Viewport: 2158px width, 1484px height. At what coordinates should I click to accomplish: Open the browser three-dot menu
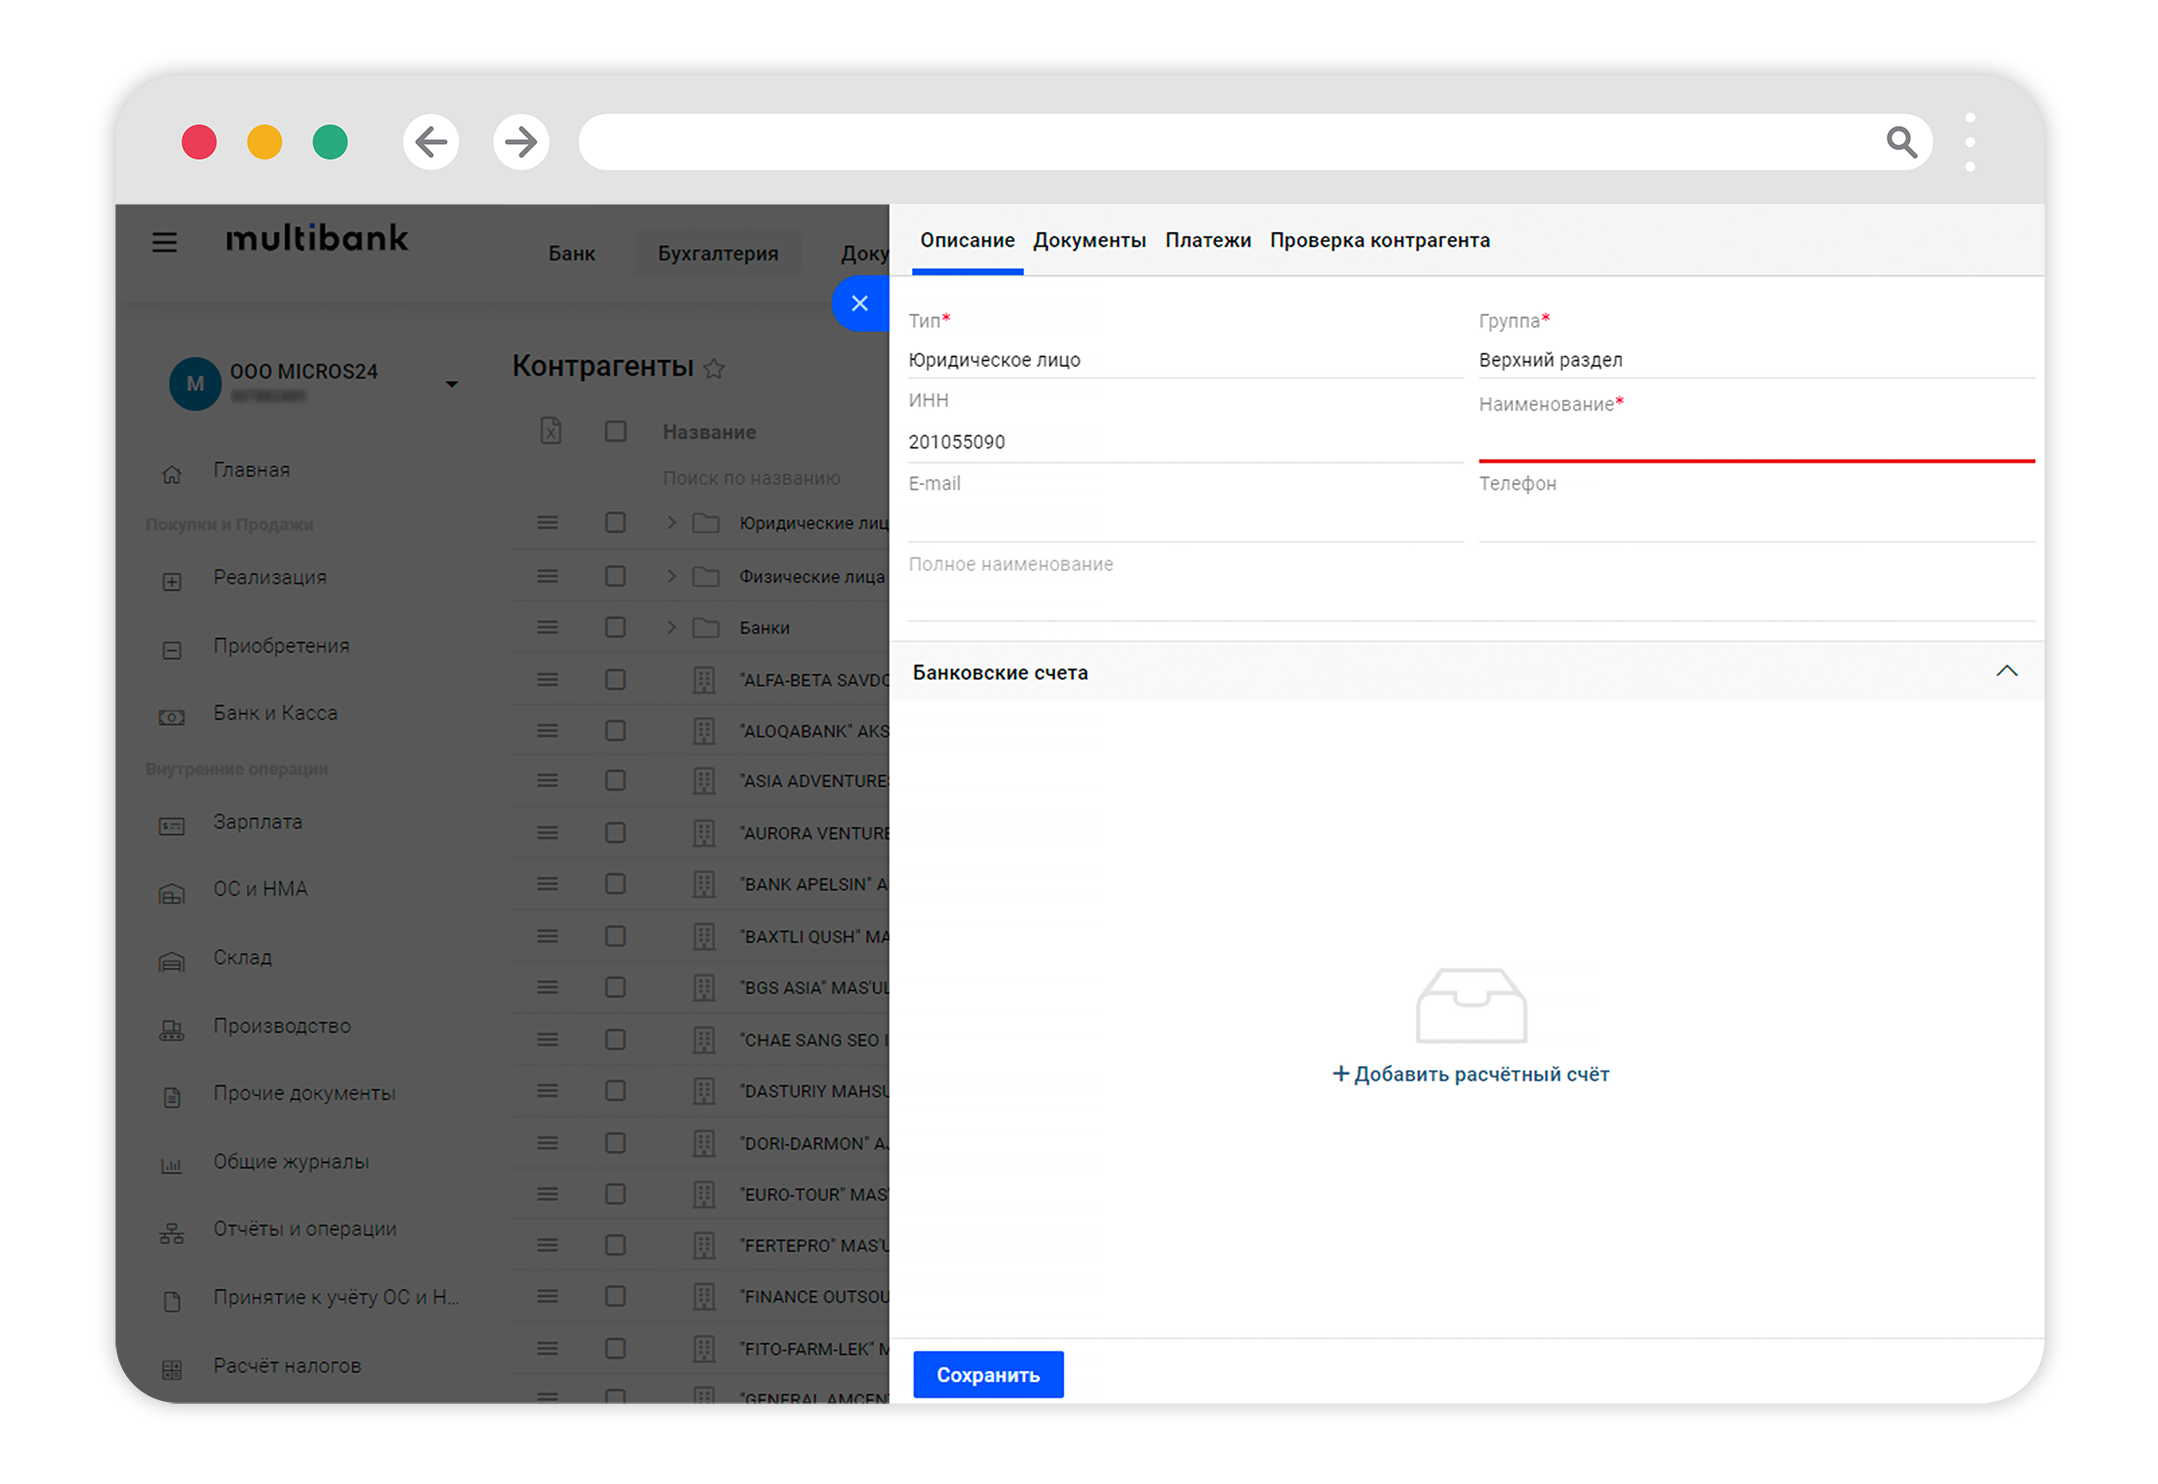tap(1970, 142)
